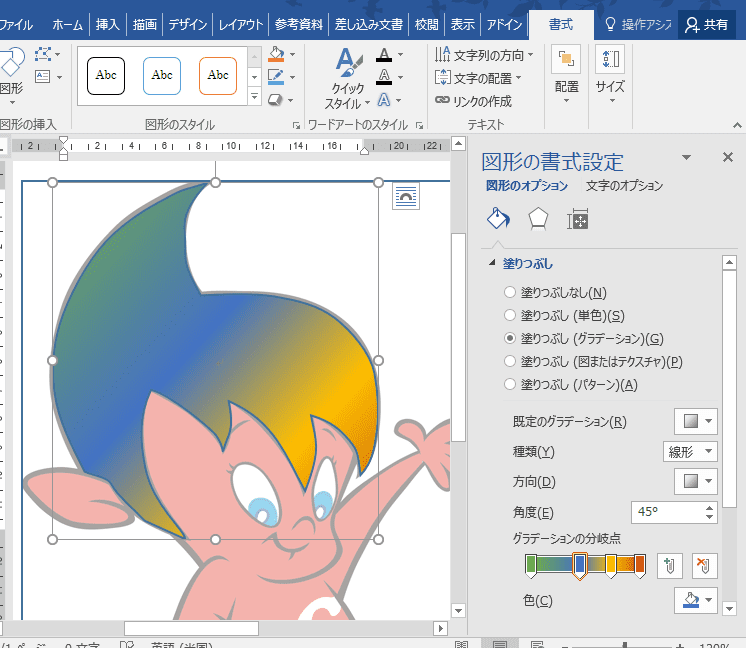Collapse the 塗りつぶし section triangle
746x648 pixels.
pyautogui.click(x=492, y=263)
